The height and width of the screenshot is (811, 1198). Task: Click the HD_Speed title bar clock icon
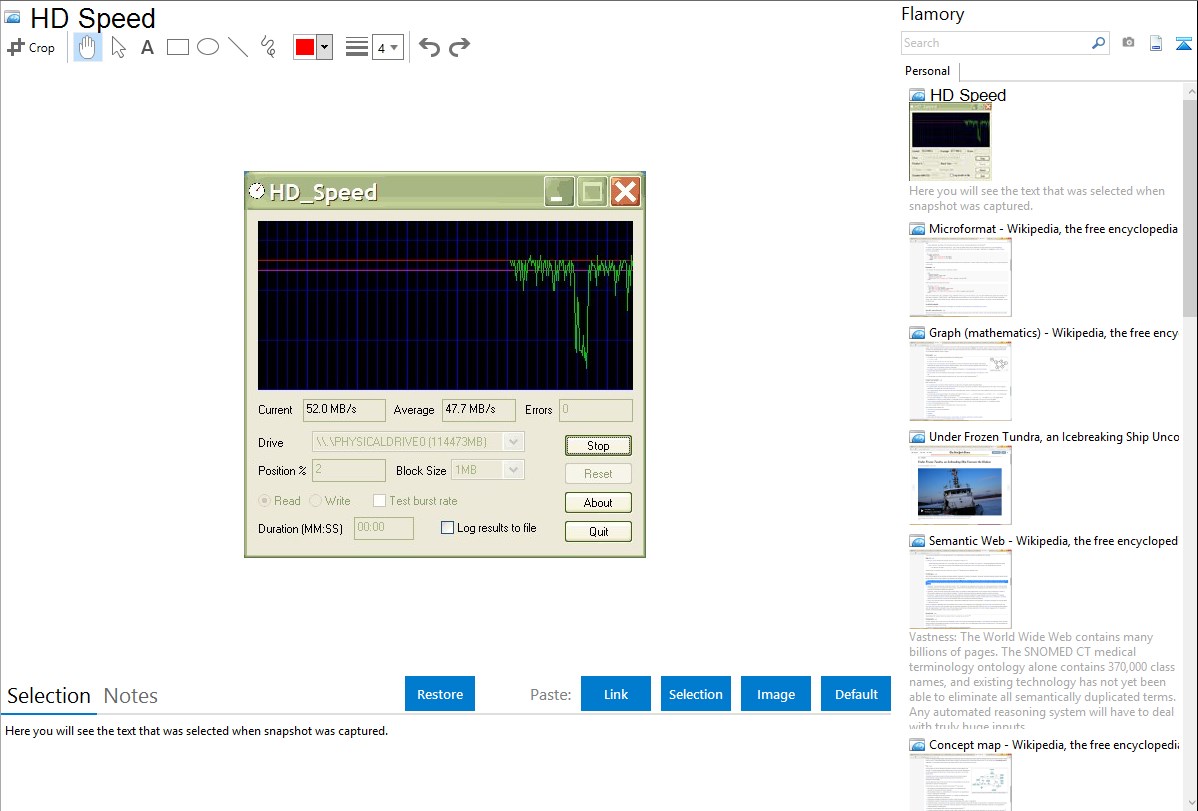pos(257,191)
